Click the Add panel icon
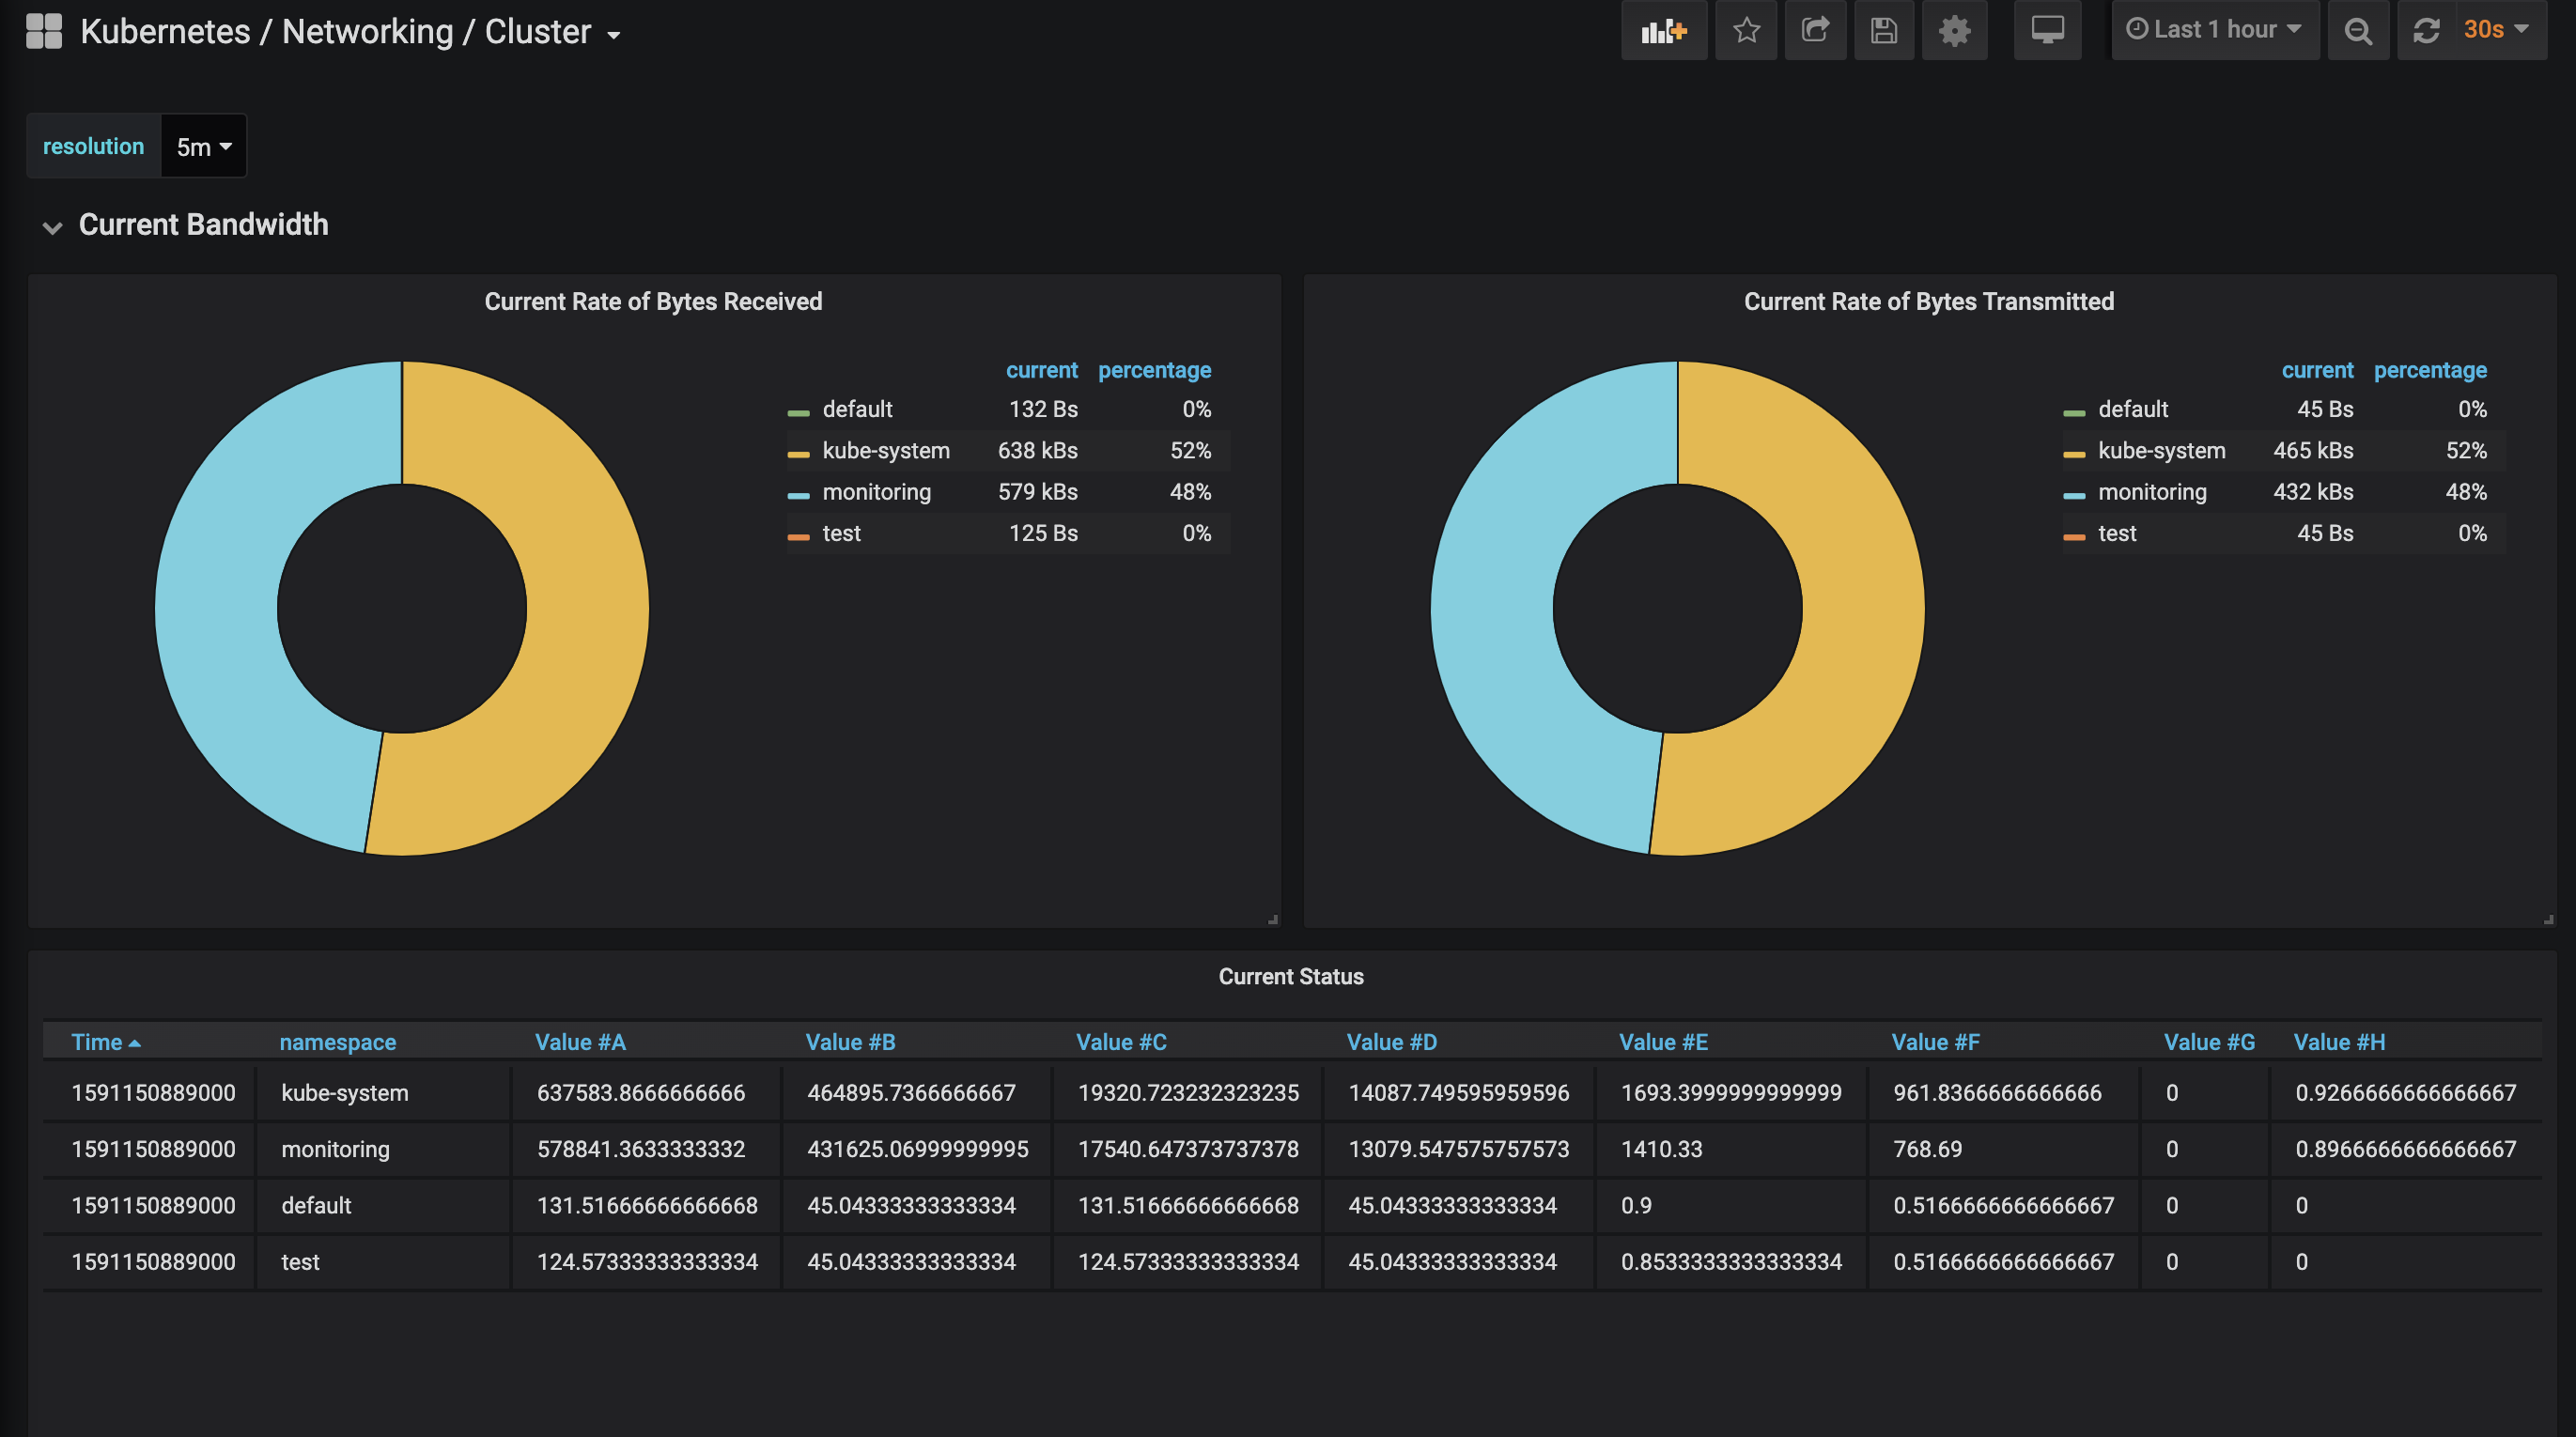2576x1437 pixels. (1664, 30)
